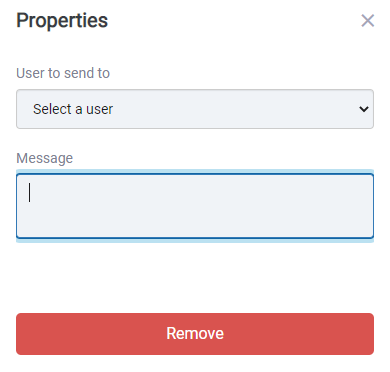Click the Select a user placeholder text
The height and width of the screenshot is (372, 390).
point(73,109)
